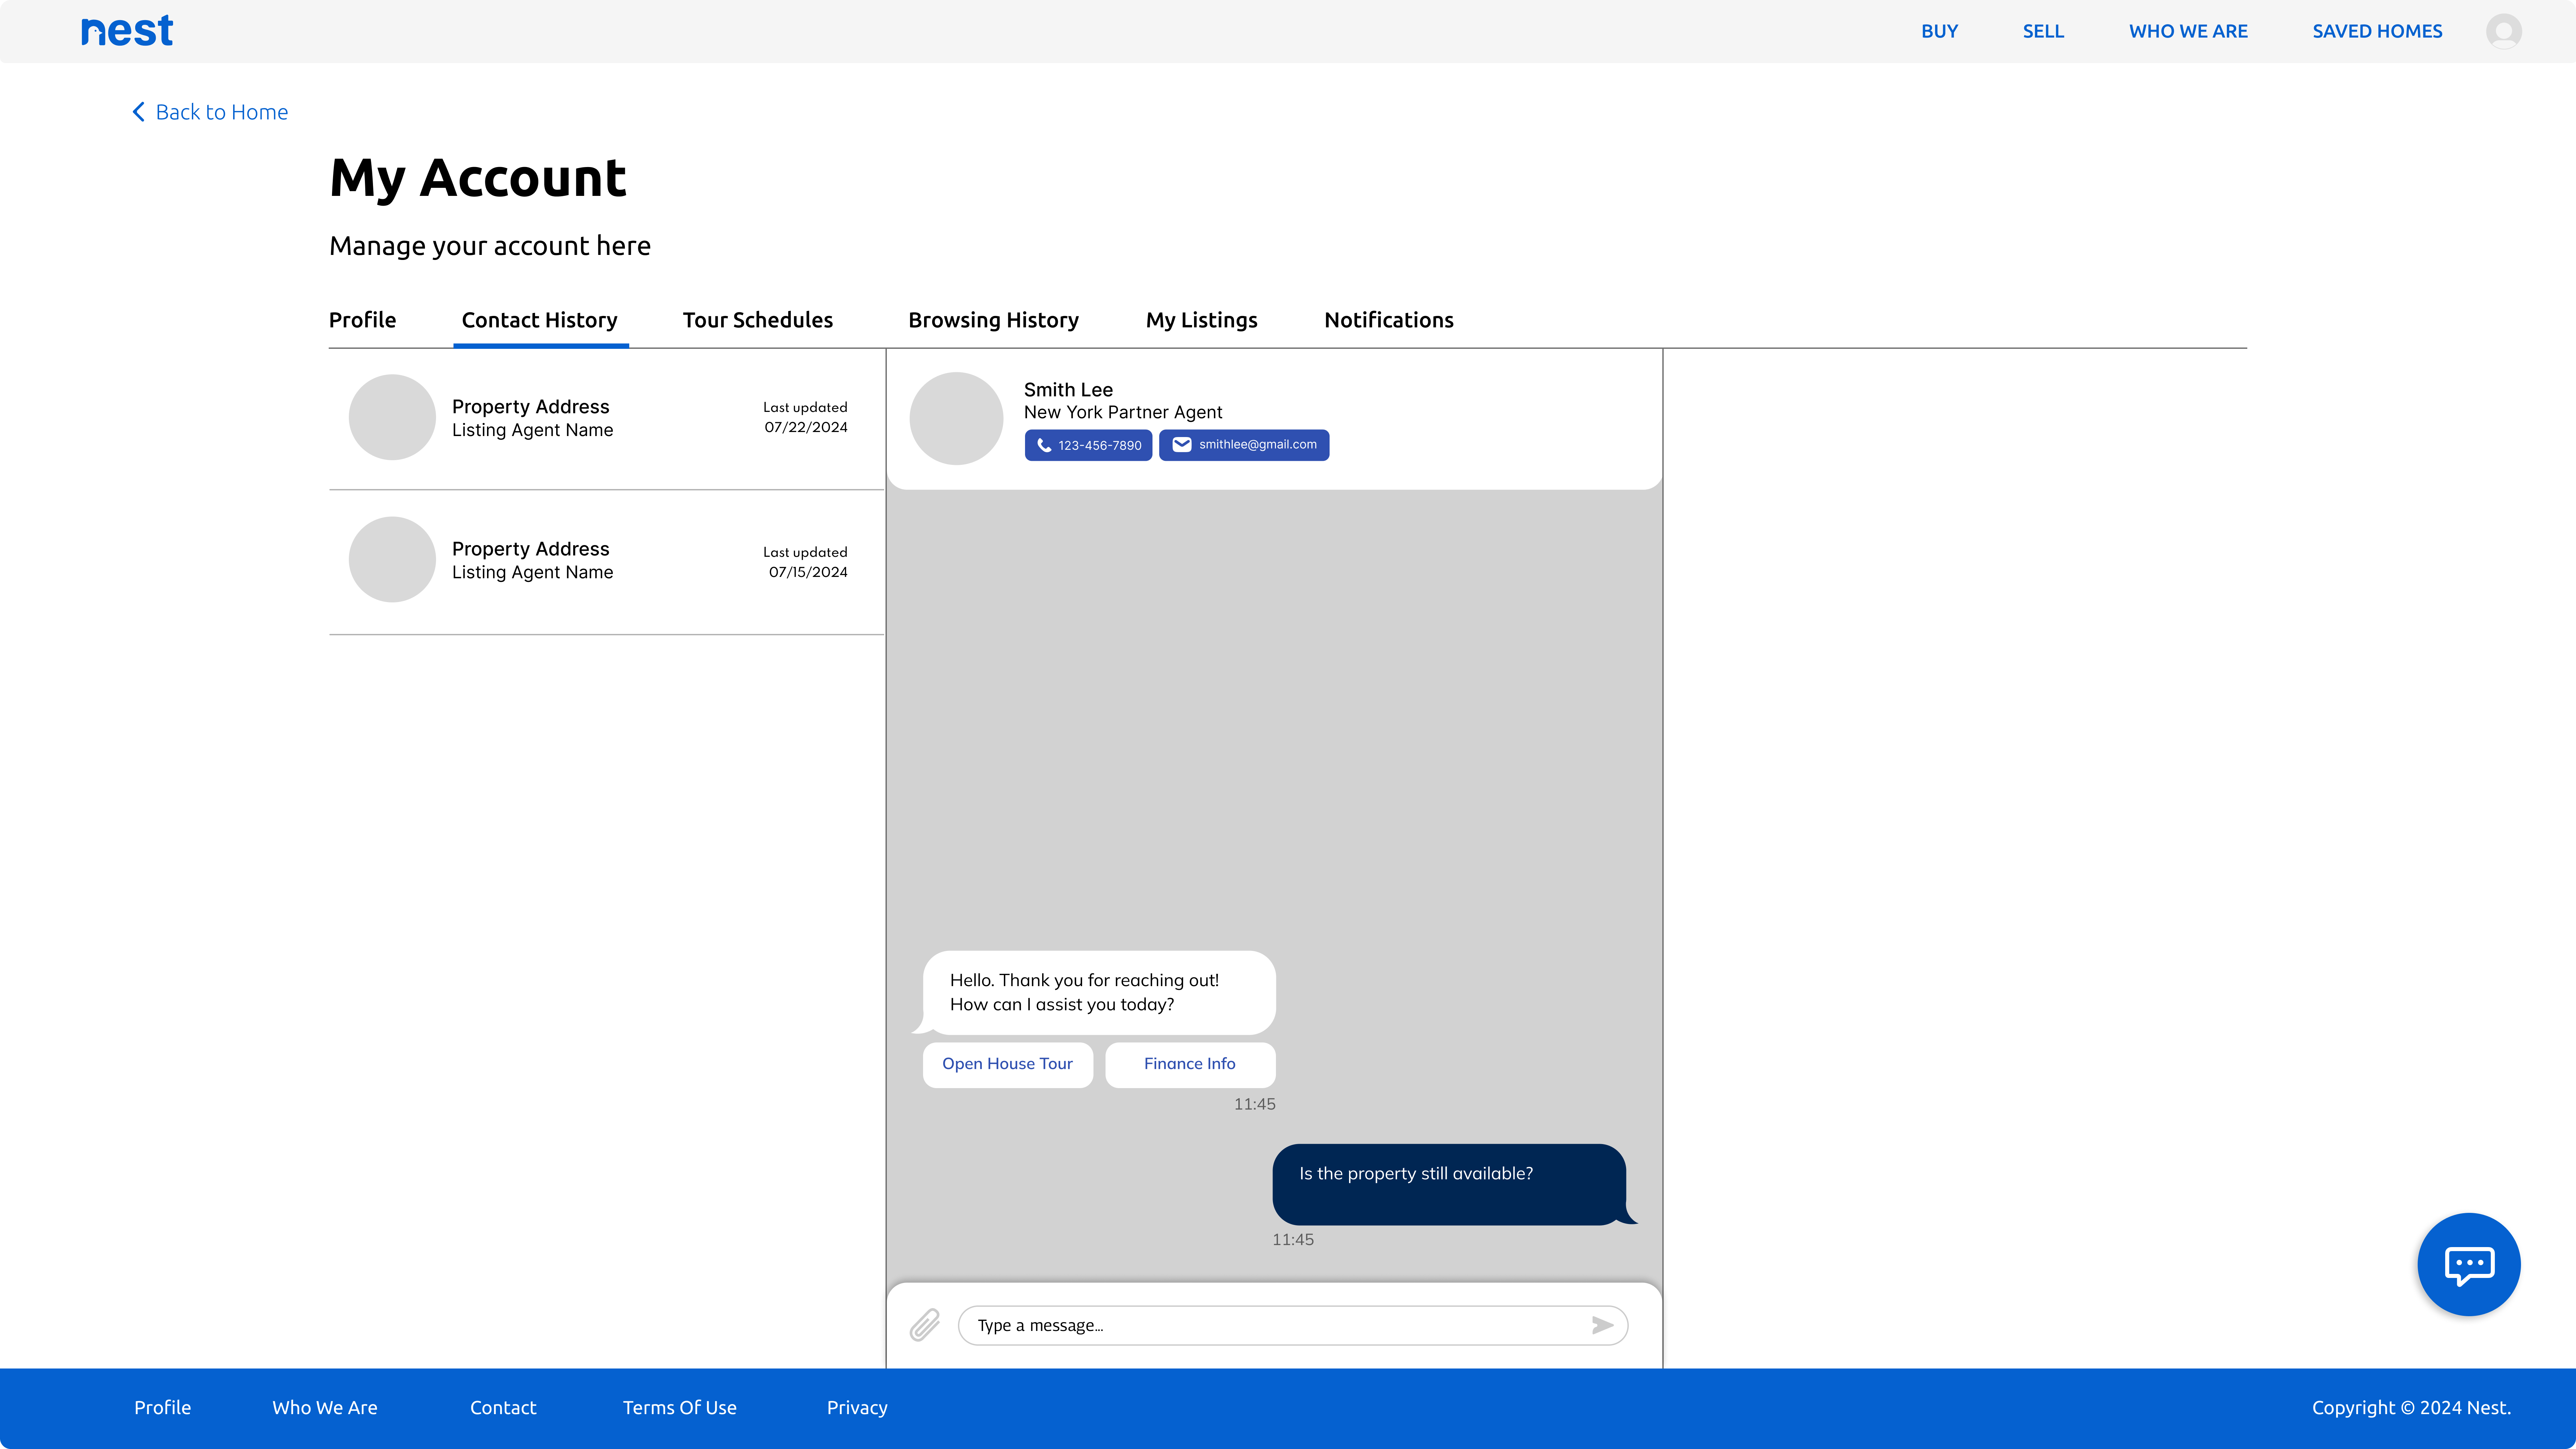Switch to the Tour Schedules tab
Screen dimensions: 2576x1449
[x=757, y=320]
